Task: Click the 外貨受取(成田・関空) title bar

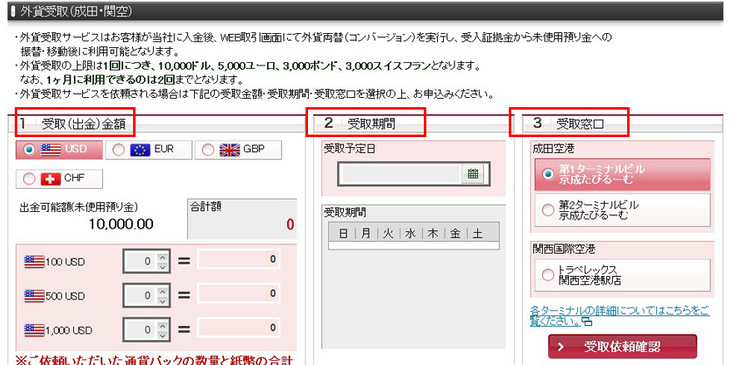Action: 365,12
